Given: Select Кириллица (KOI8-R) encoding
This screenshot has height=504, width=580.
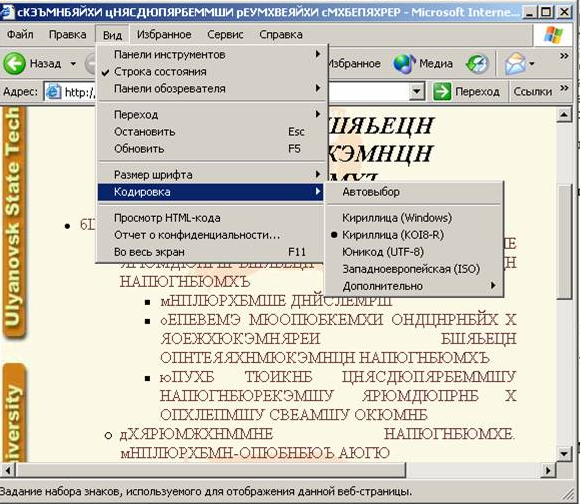Looking at the screenshot, I should click(x=414, y=235).
